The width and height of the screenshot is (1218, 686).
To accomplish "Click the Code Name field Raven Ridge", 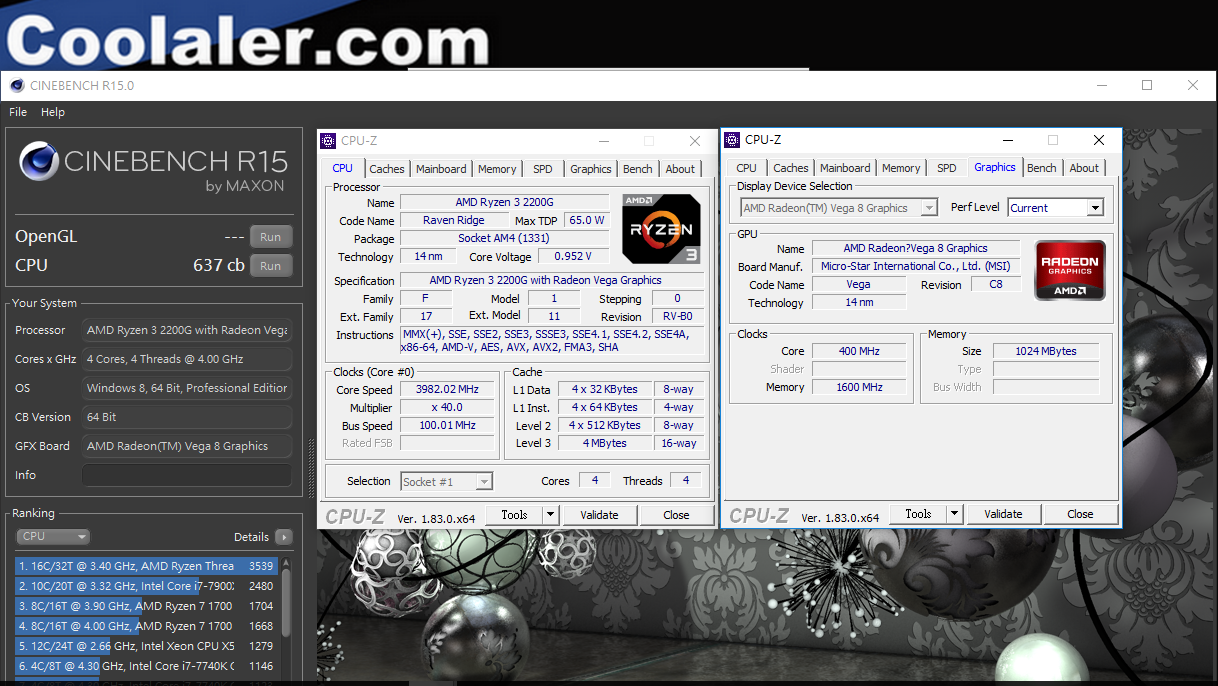I will coord(455,221).
